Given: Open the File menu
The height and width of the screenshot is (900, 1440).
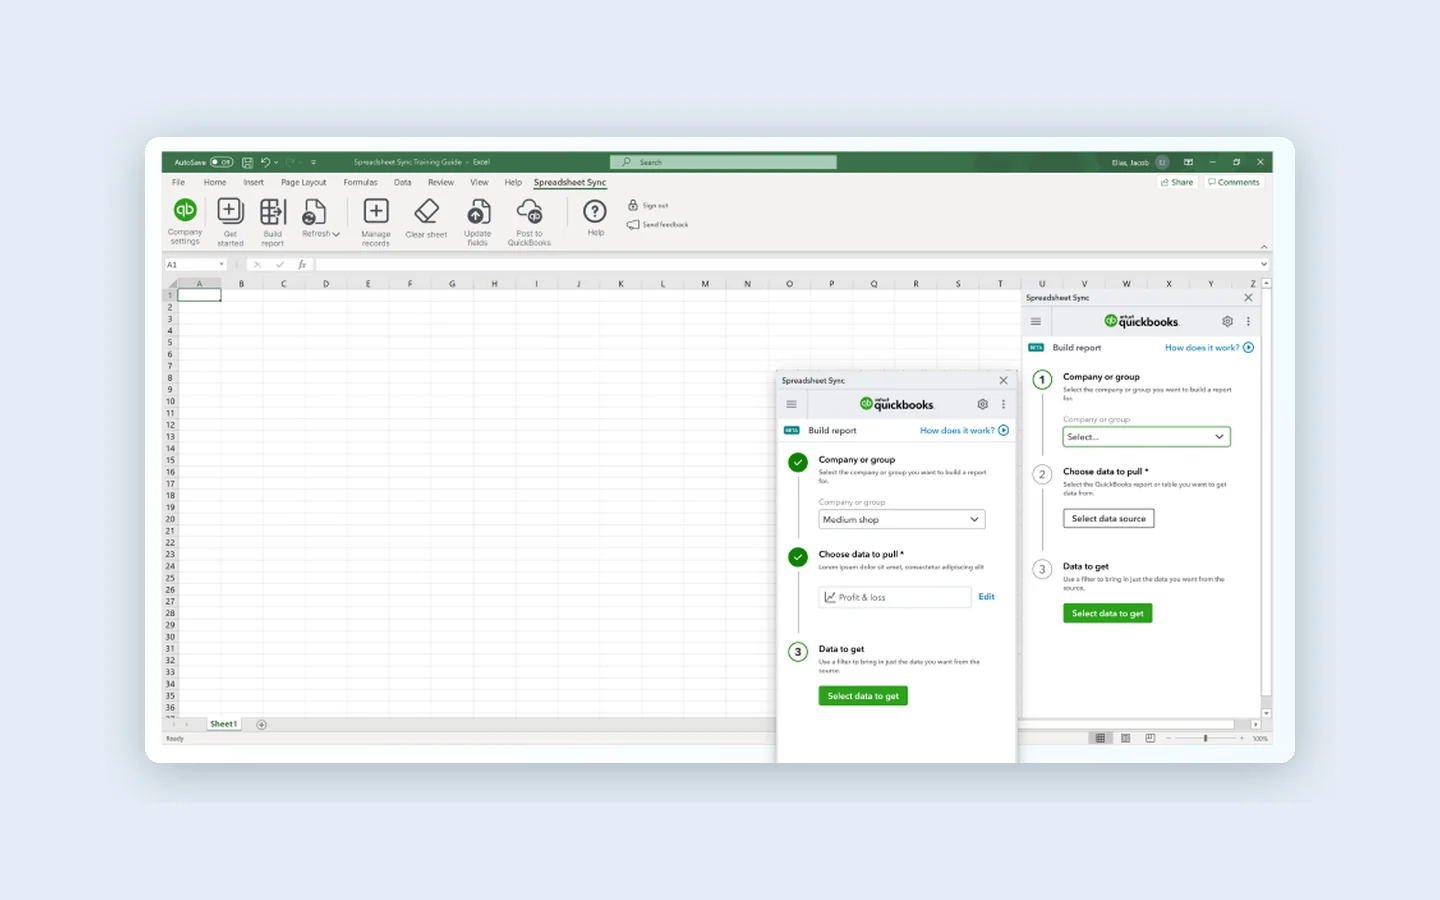Looking at the screenshot, I should pos(178,183).
